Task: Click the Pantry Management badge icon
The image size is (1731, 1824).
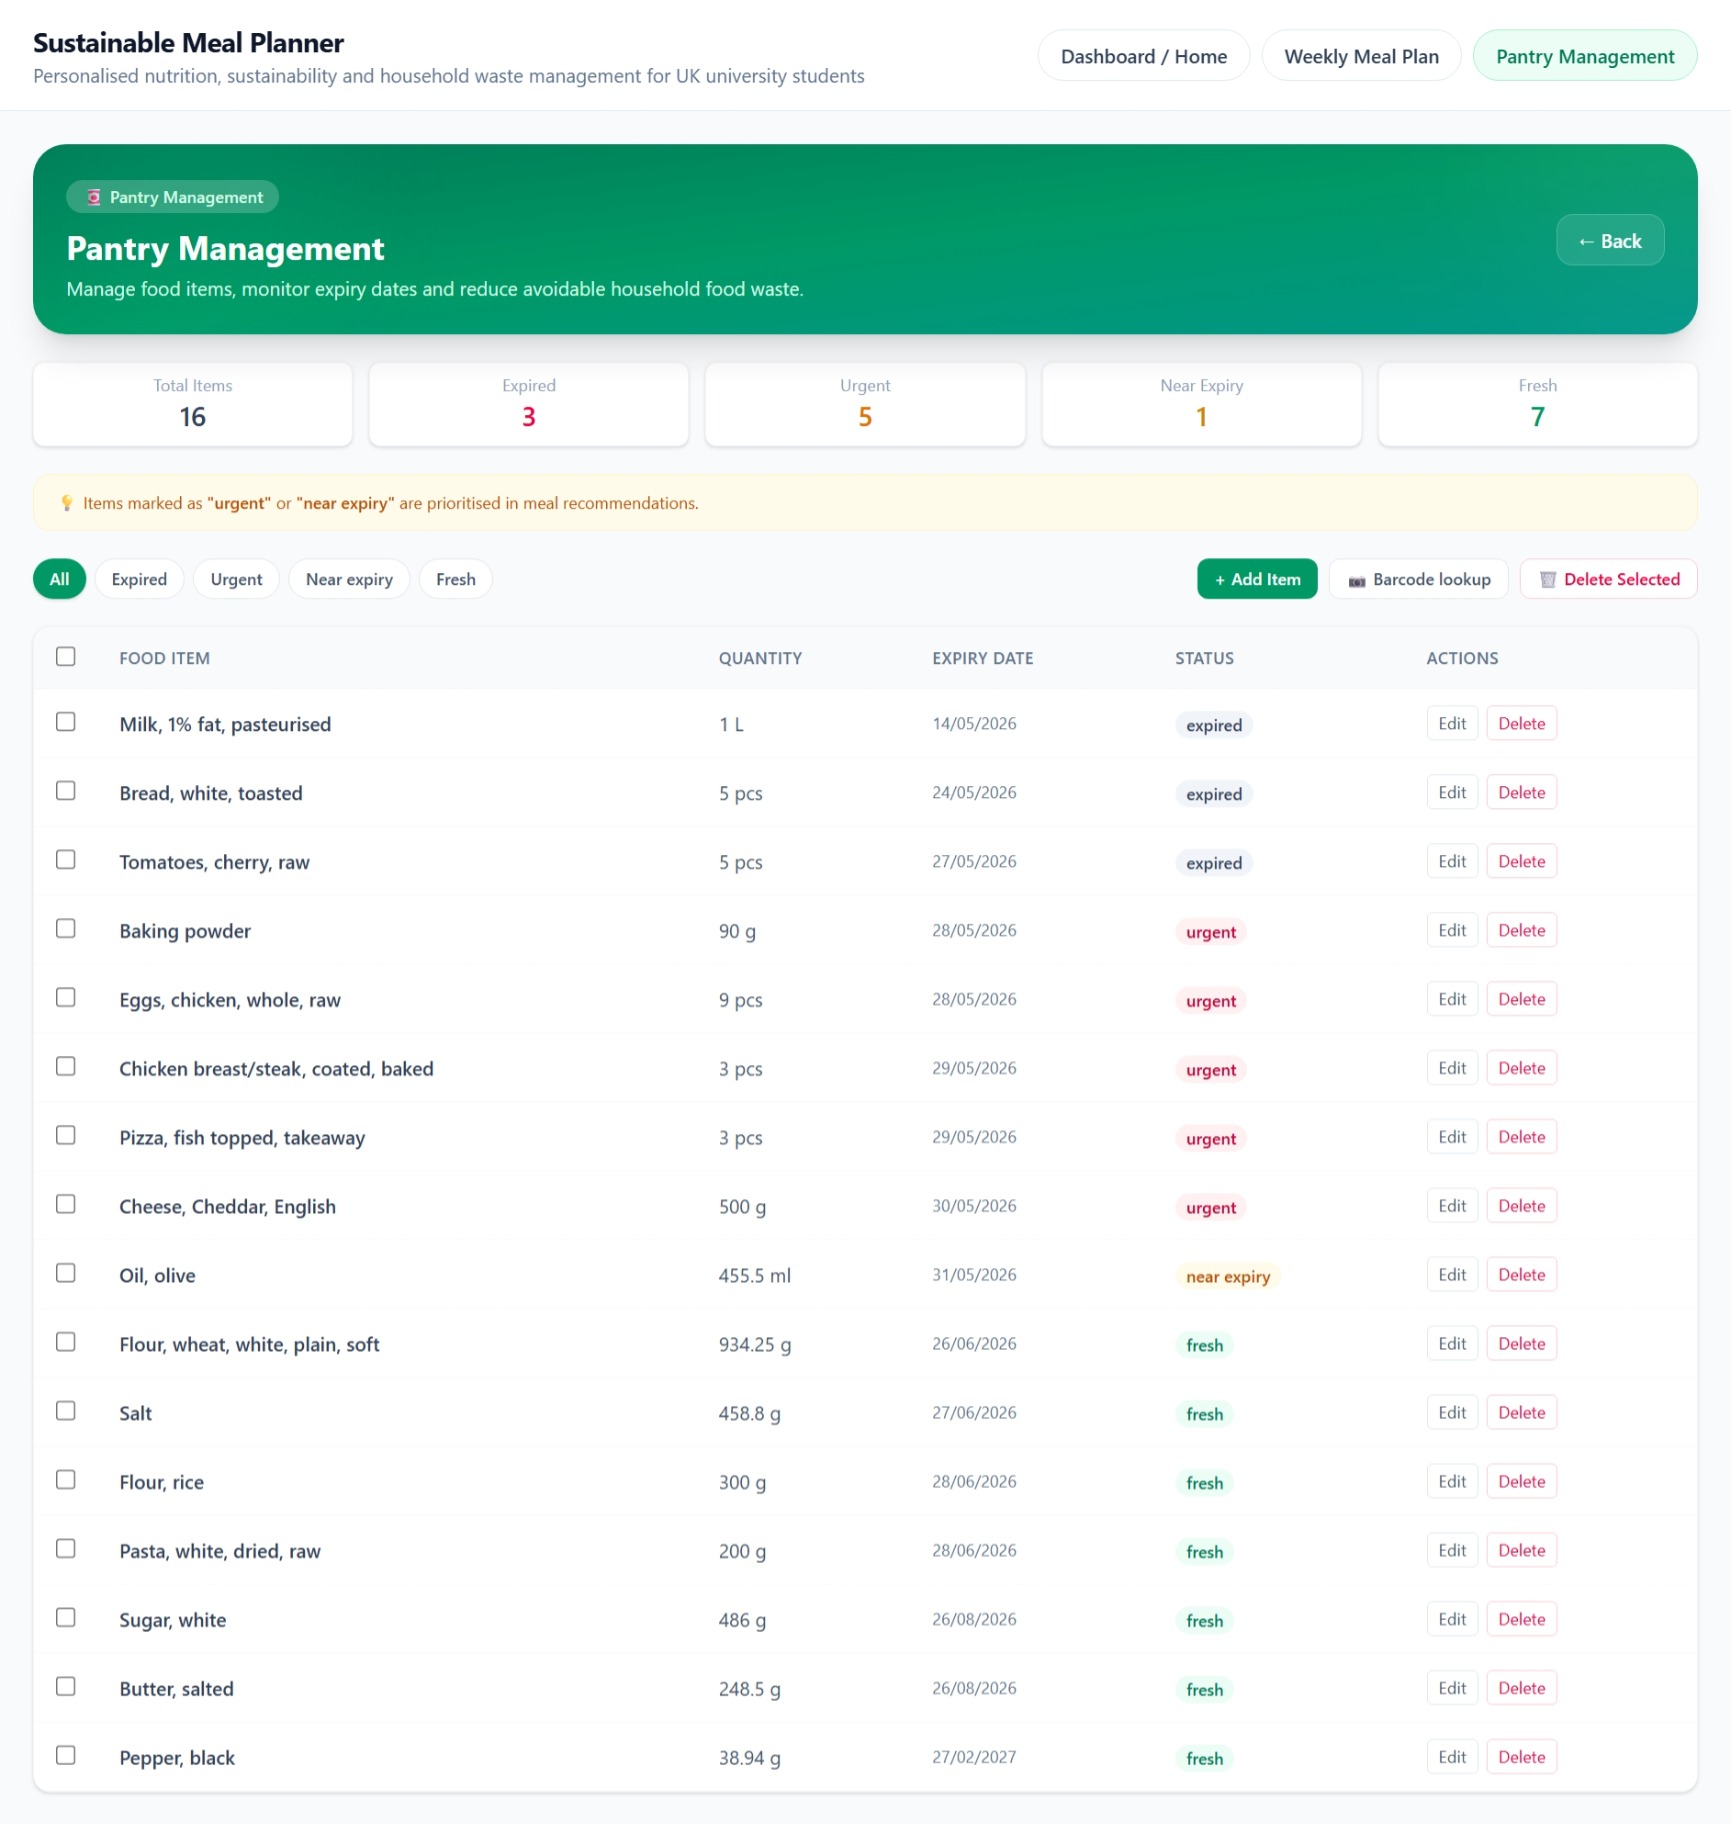Action: 93,197
